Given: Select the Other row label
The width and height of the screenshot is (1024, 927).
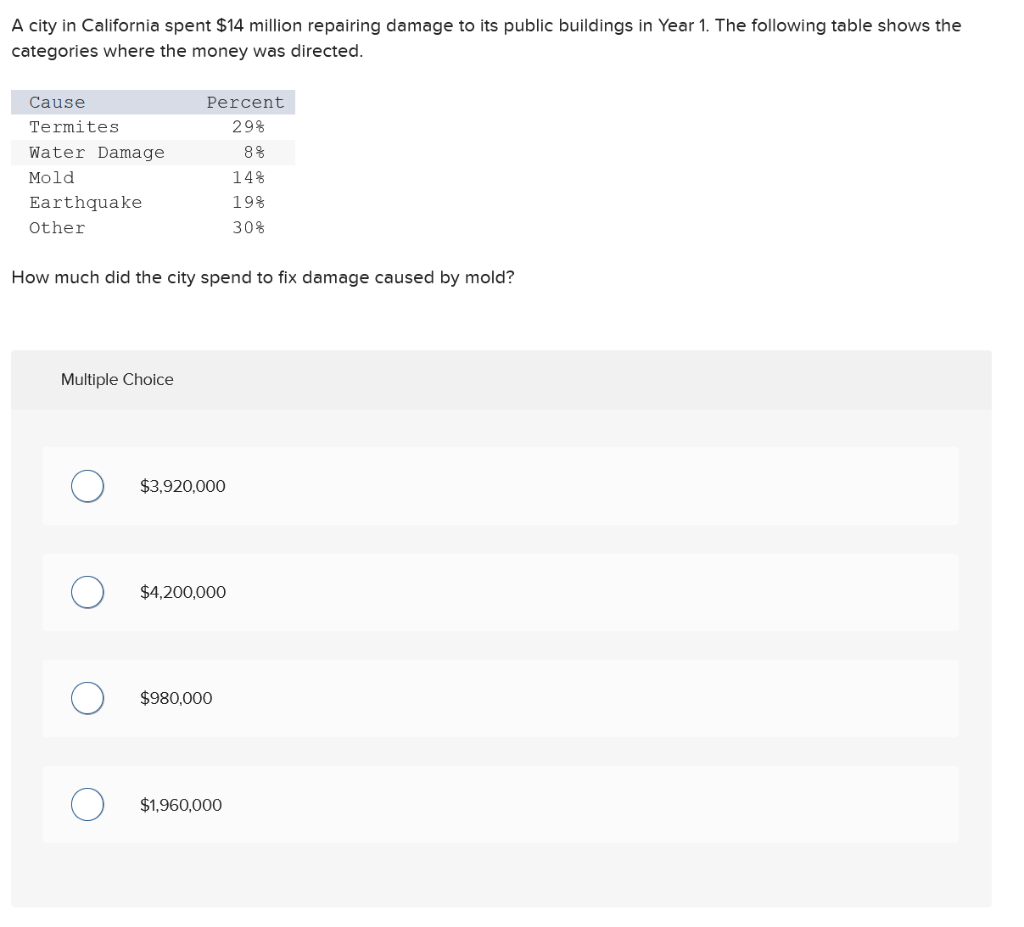Looking at the screenshot, I should click(x=57, y=228).
